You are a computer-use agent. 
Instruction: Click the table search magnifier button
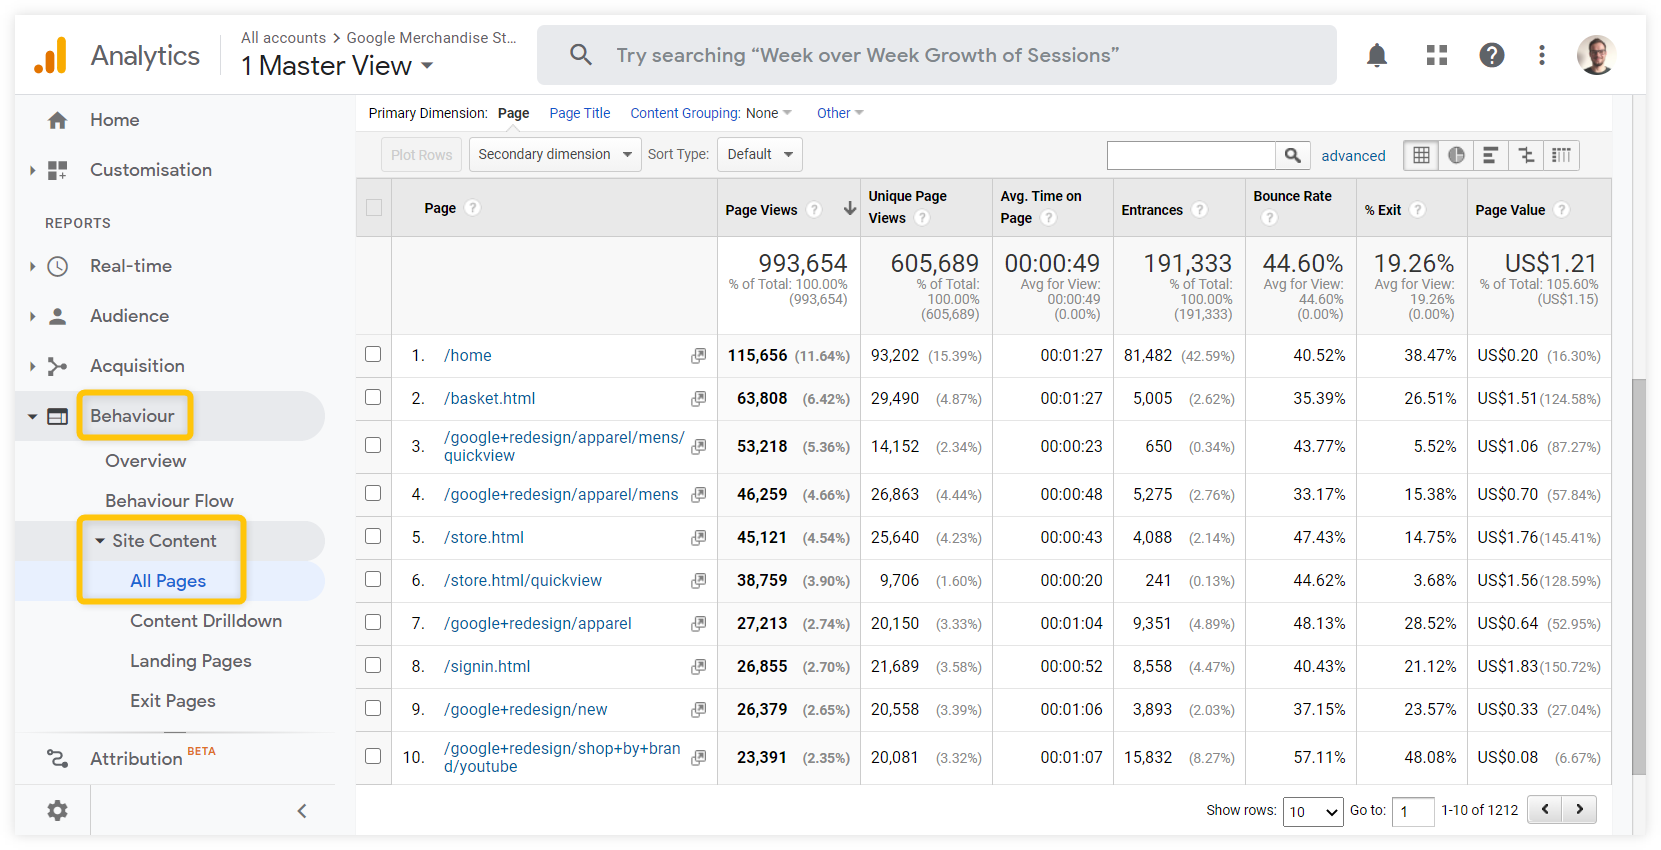1292,155
